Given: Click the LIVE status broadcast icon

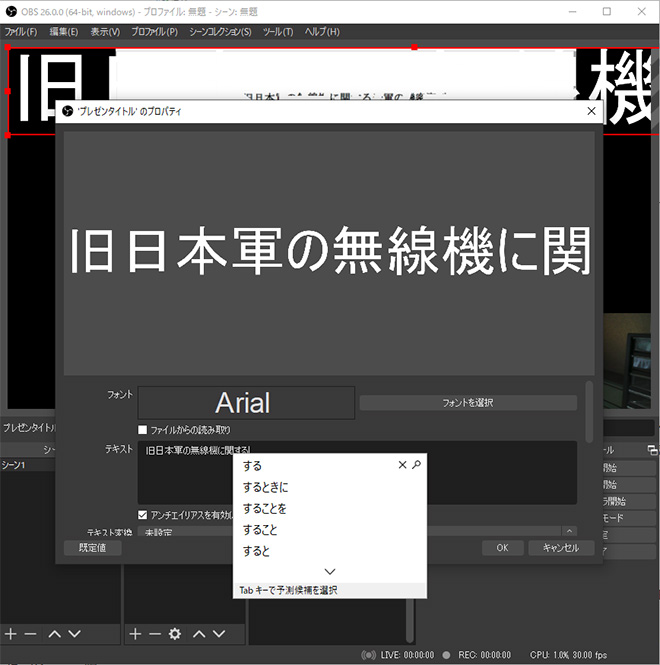Looking at the screenshot, I should (x=368, y=655).
